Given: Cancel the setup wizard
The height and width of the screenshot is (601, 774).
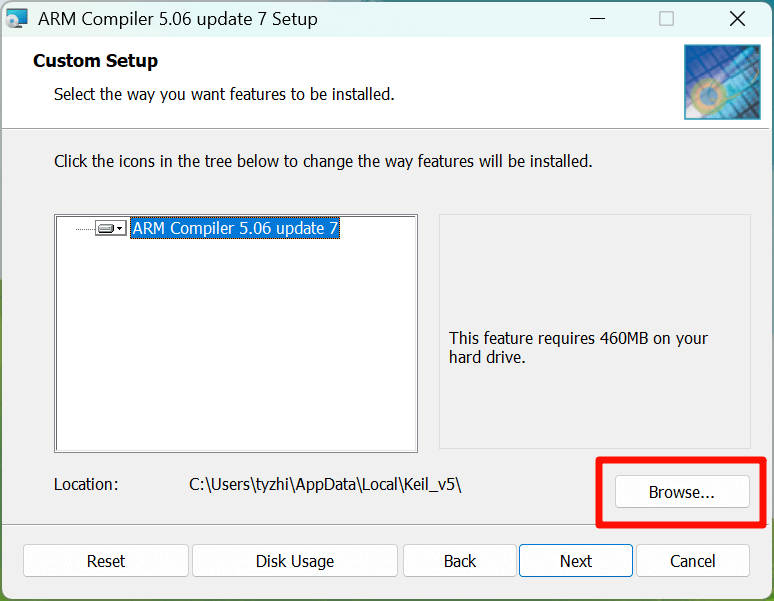Looking at the screenshot, I should point(692,561).
